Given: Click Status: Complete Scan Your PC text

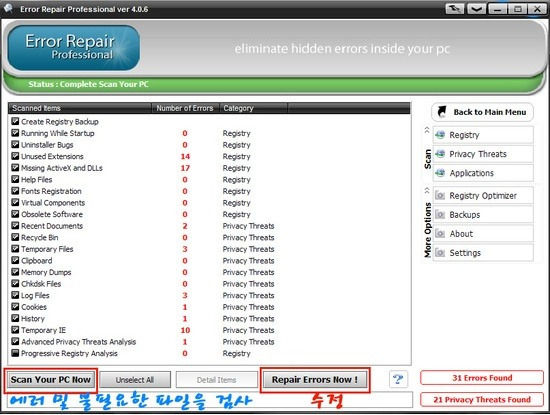Looking at the screenshot, I should click(x=88, y=84).
